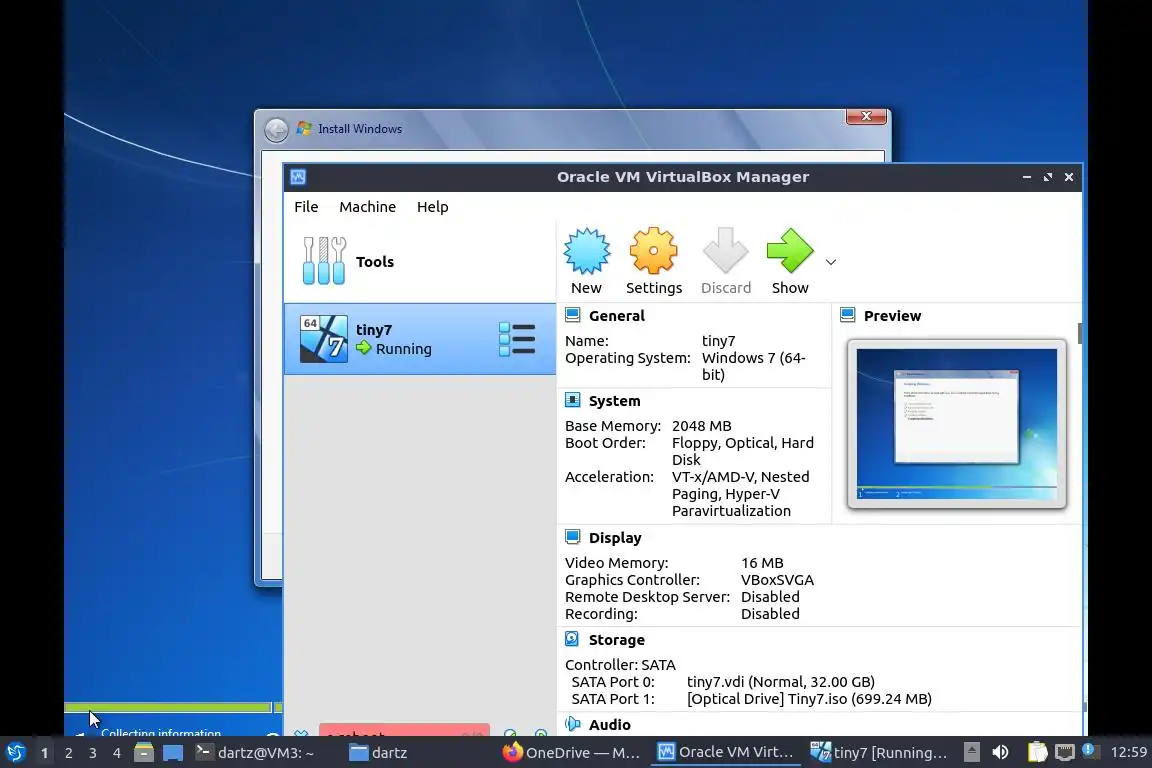Click the update notification tray icon
The image size is (1152, 768).
[1090, 751]
